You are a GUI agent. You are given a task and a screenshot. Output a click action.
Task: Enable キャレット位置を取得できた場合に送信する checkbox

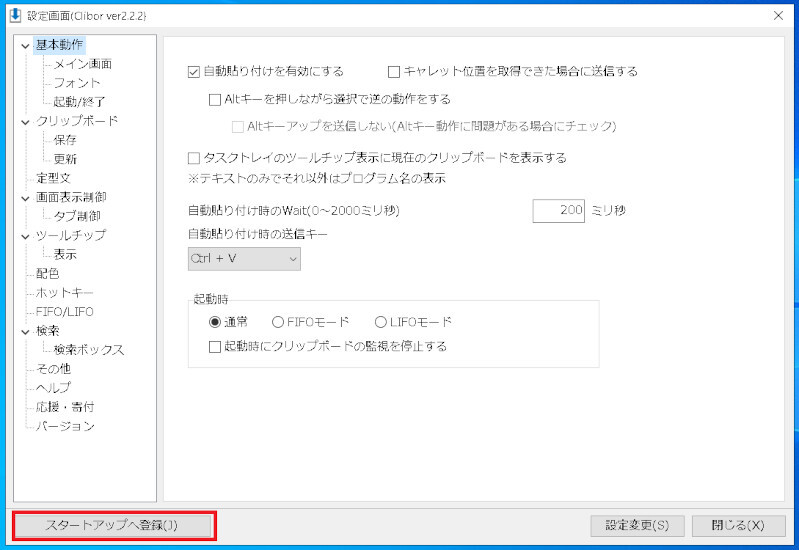pyautogui.click(x=394, y=72)
